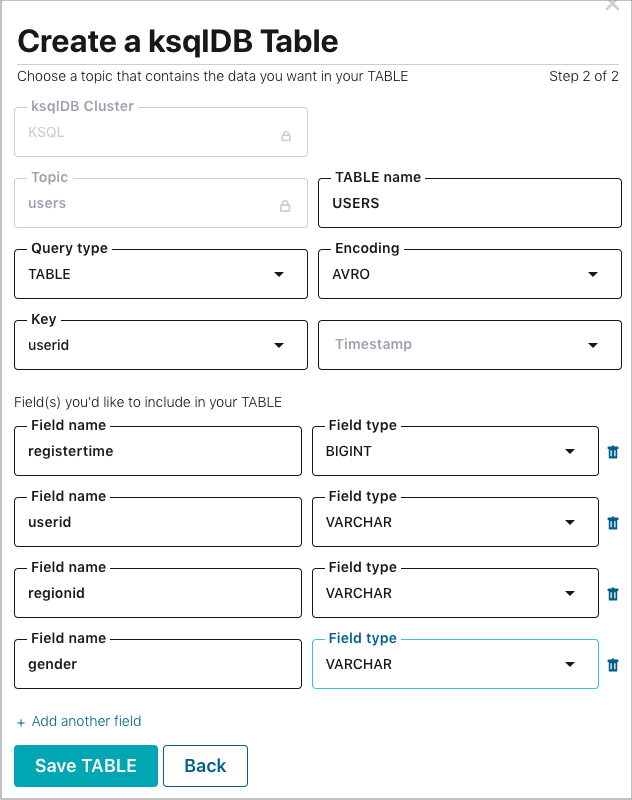Select the TABLE name input showing USERS

click(x=469, y=202)
